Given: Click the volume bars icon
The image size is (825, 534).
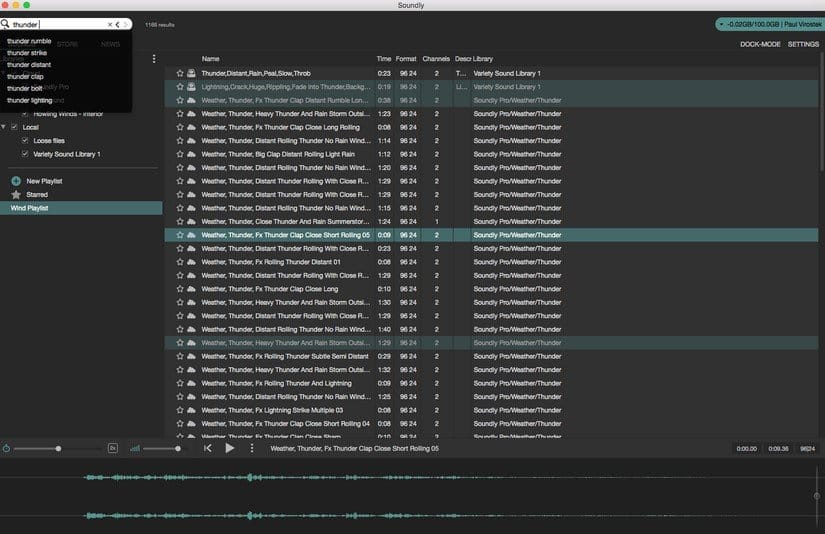Looking at the screenshot, I should pos(135,448).
